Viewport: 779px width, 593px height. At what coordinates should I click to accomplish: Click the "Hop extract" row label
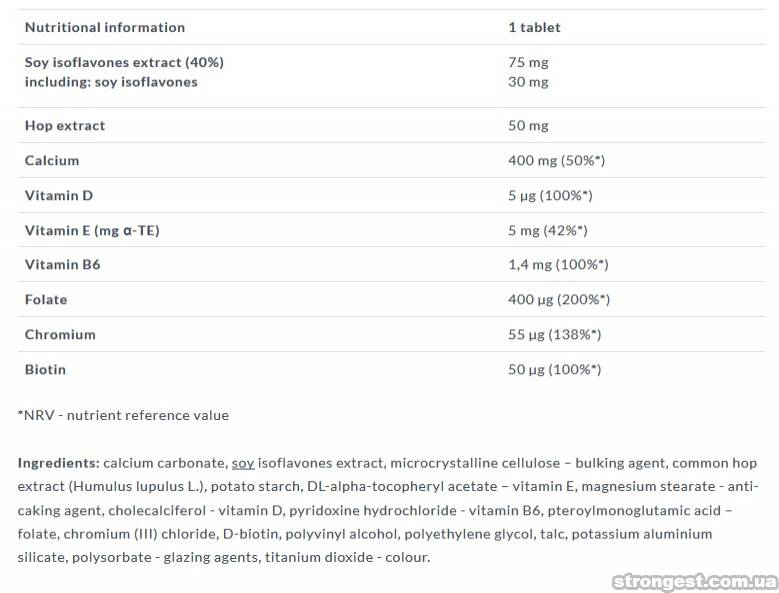point(65,126)
